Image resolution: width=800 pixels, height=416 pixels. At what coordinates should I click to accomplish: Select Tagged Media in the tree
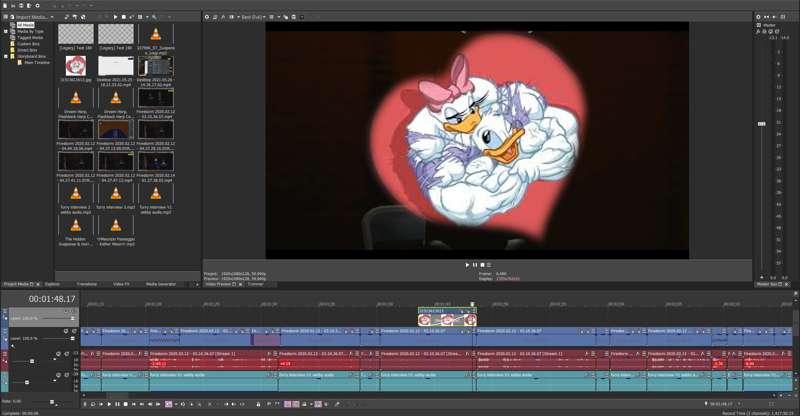pyautogui.click(x=30, y=38)
